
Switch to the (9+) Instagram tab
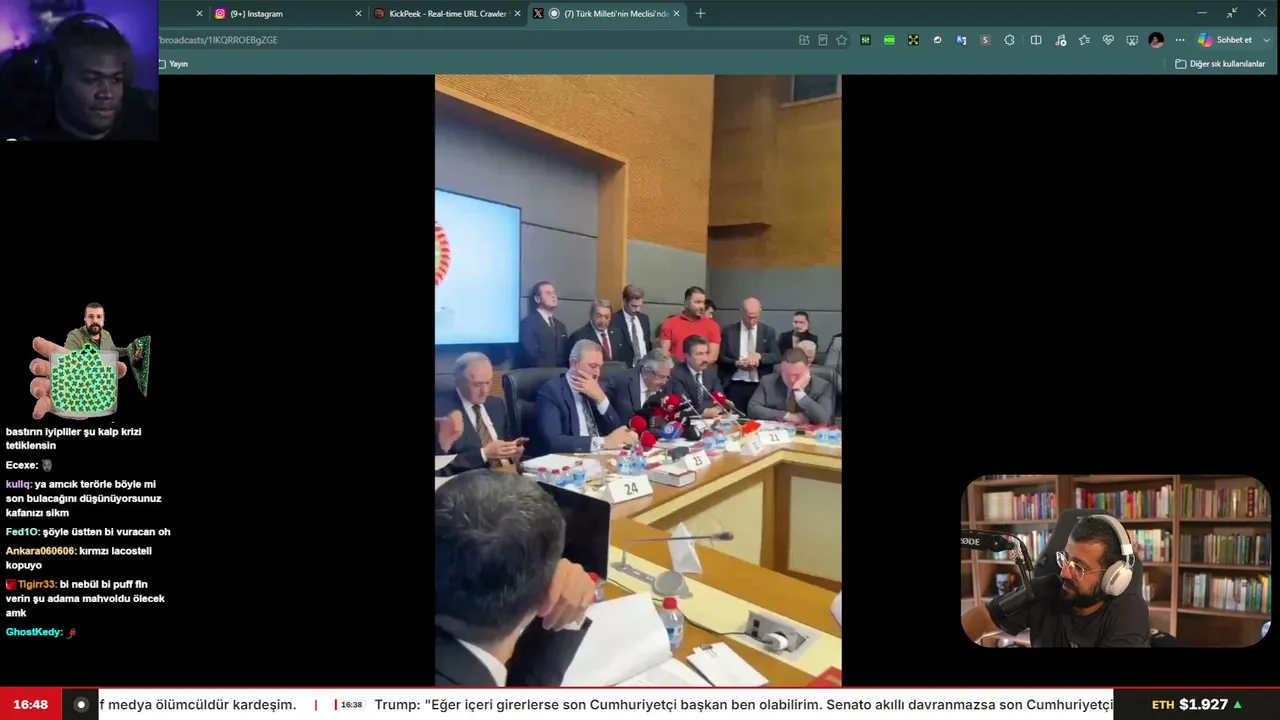coord(286,14)
